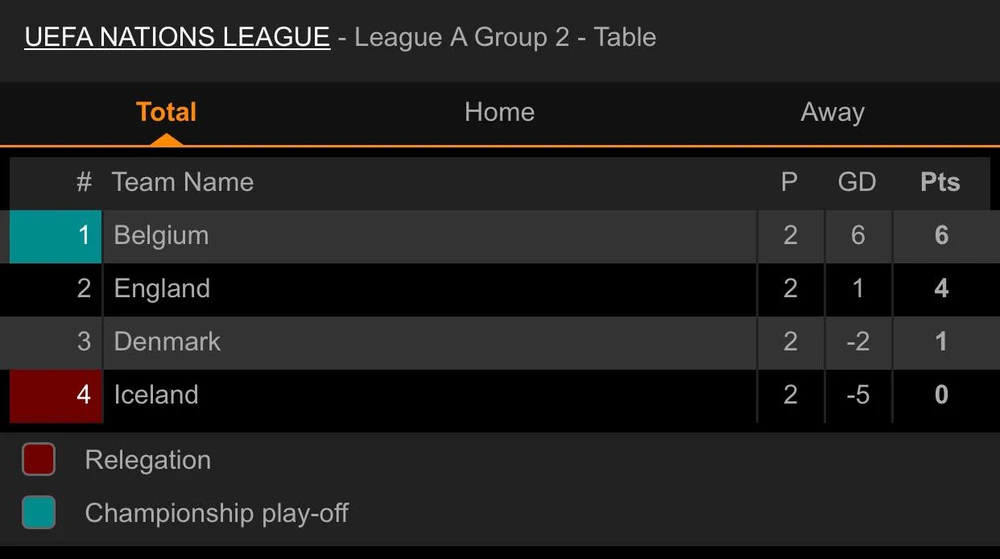Click Iceland's goal difference -5
The width and height of the screenshot is (1000, 559).
857,394
